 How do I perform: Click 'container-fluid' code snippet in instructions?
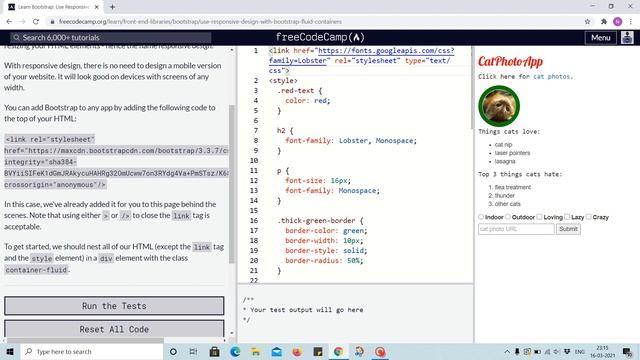coord(36,270)
